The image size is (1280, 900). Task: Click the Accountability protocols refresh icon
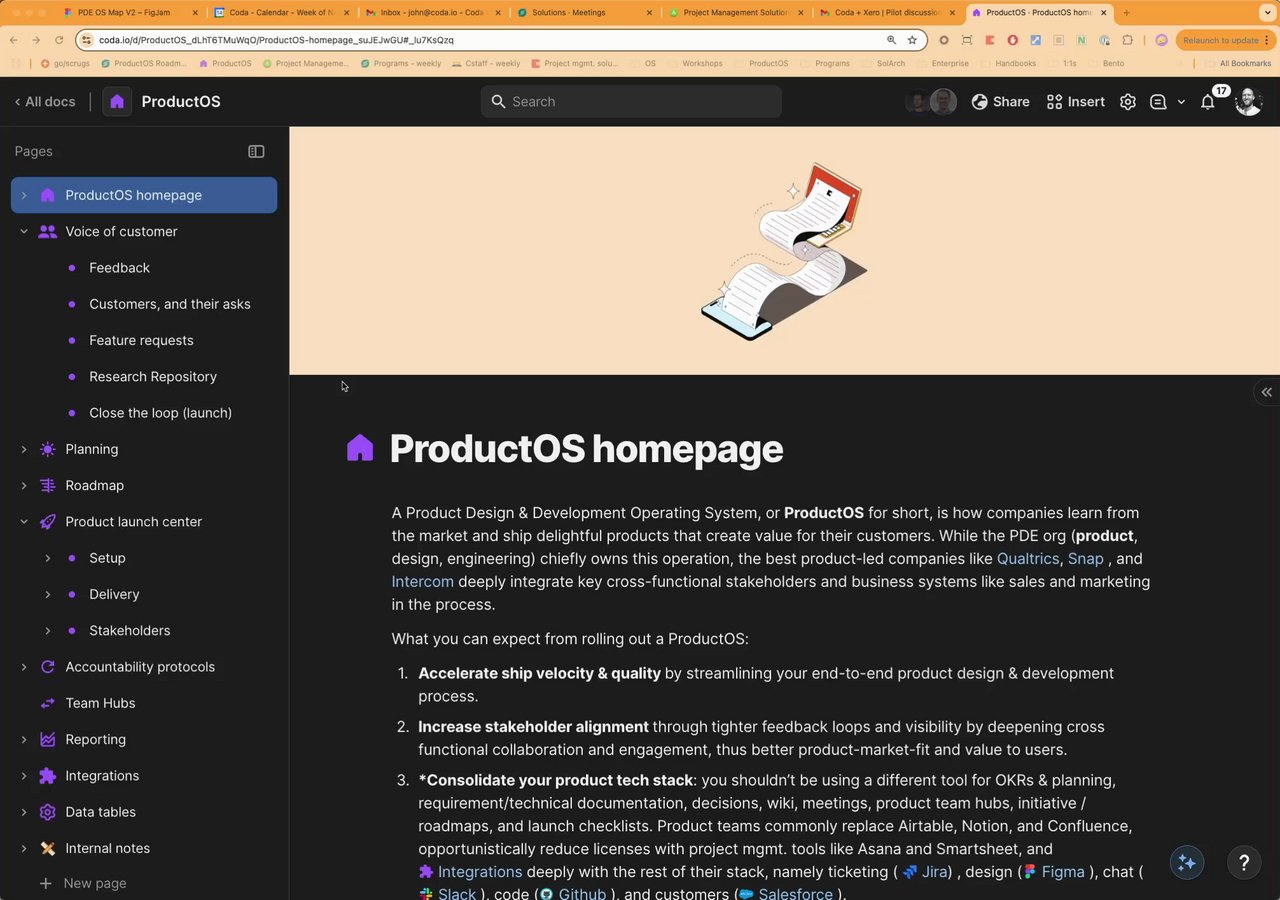[x=47, y=666]
